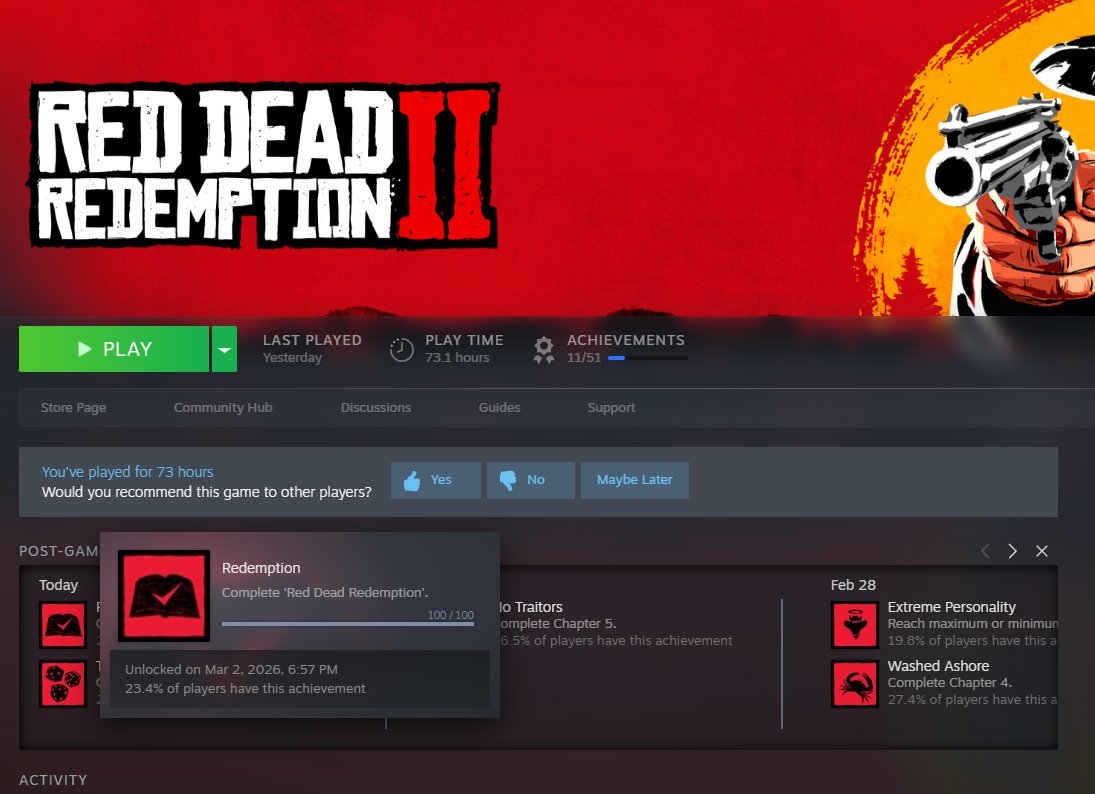1095x794 pixels.
Task: Click 'Complete Chapter 4.' description text
Action: tap(950, 682)
